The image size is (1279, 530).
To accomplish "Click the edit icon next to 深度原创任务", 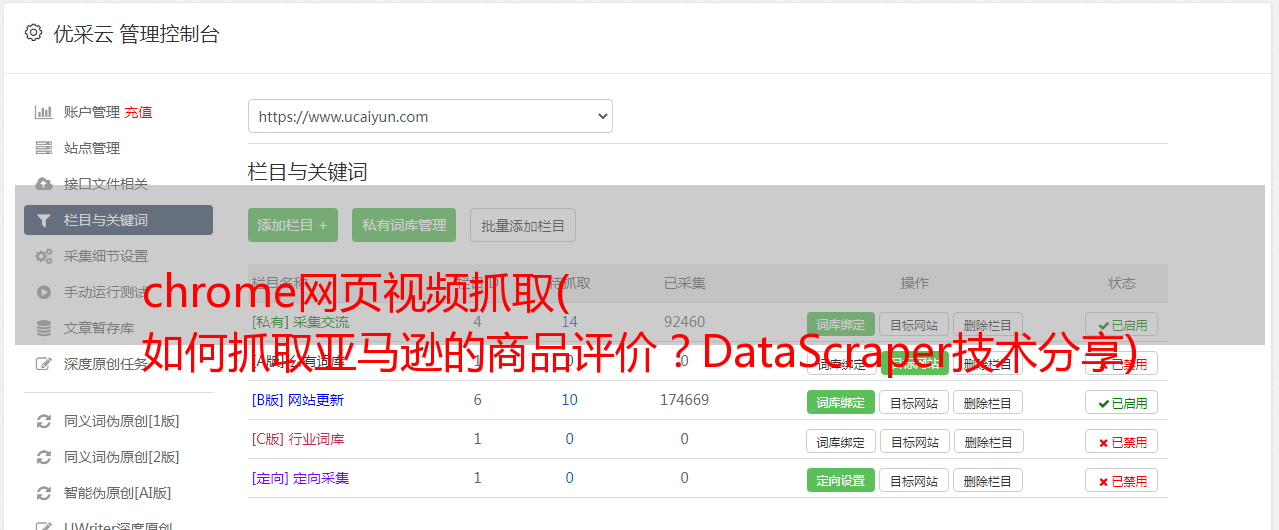I will click(x=43, y=364).
